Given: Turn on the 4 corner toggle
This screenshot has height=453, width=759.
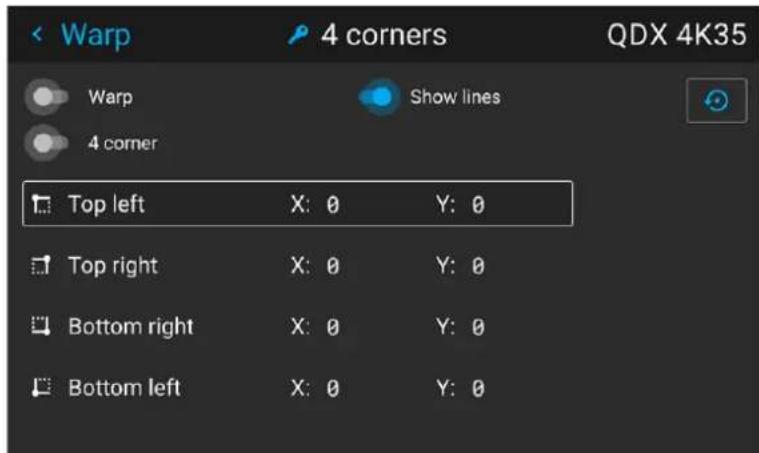Looking at the screenshot, I should [47, 143].
